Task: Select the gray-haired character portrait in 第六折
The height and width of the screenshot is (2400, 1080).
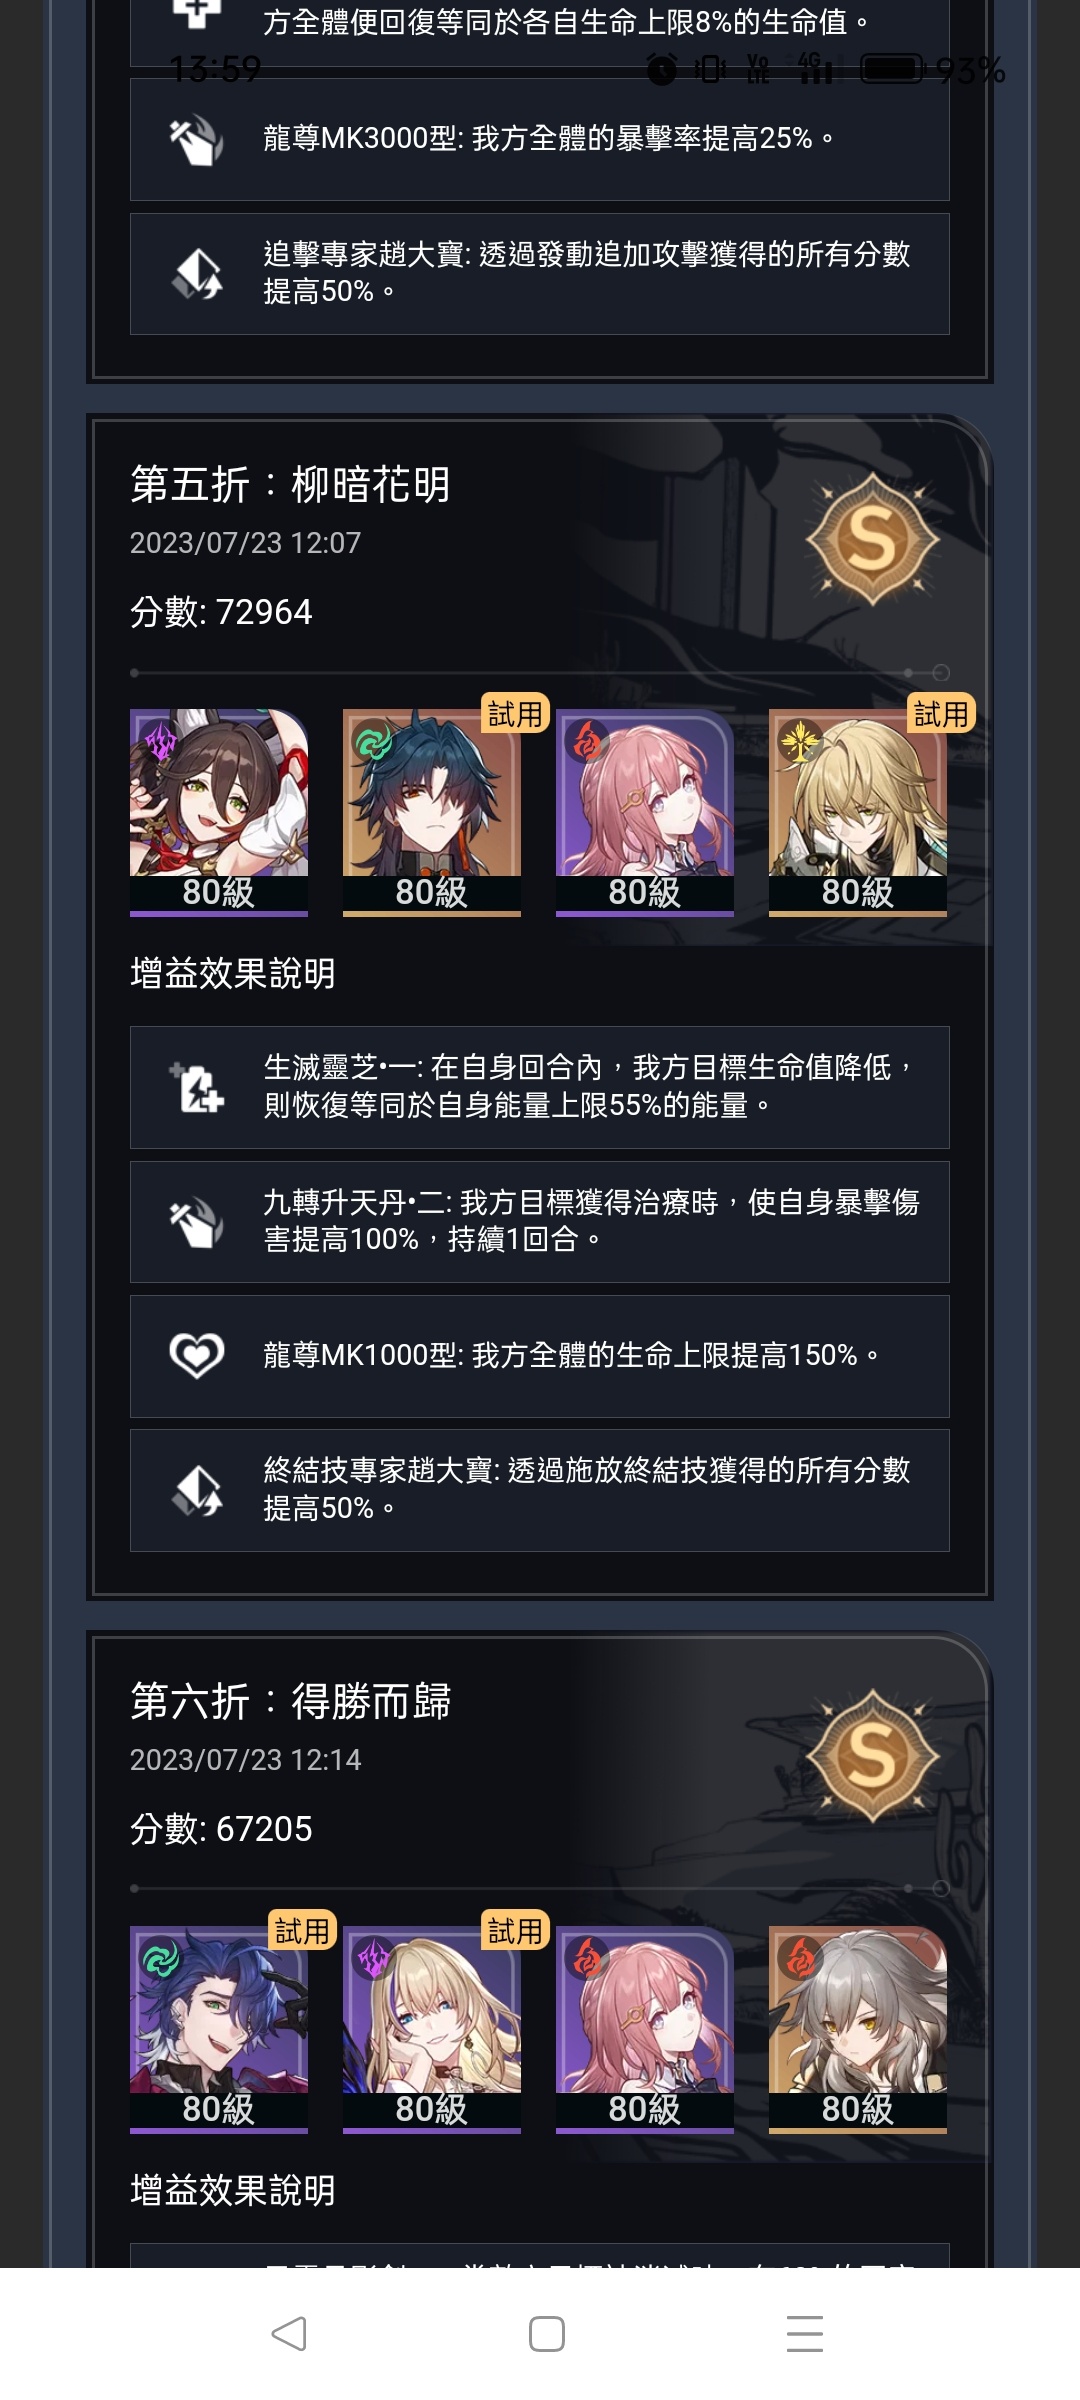Action: (858, 2029)
